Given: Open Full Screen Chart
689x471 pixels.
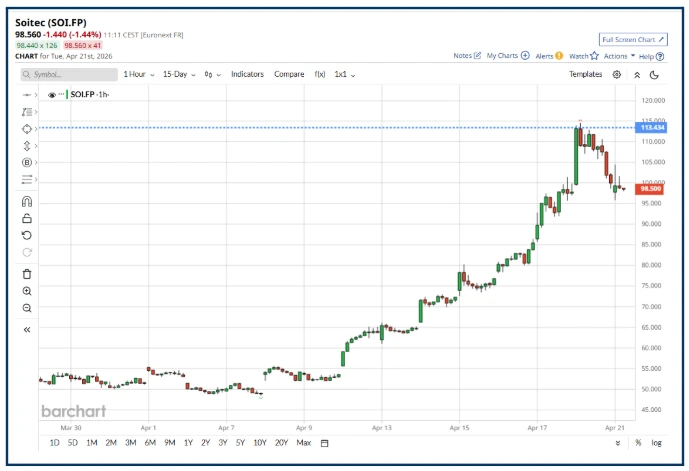Looking at the screenshot, I should point(633,40).
